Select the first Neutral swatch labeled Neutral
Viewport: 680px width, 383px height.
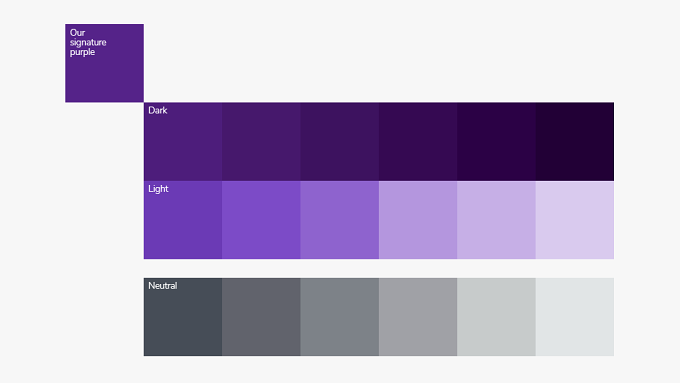click(183, 317)
